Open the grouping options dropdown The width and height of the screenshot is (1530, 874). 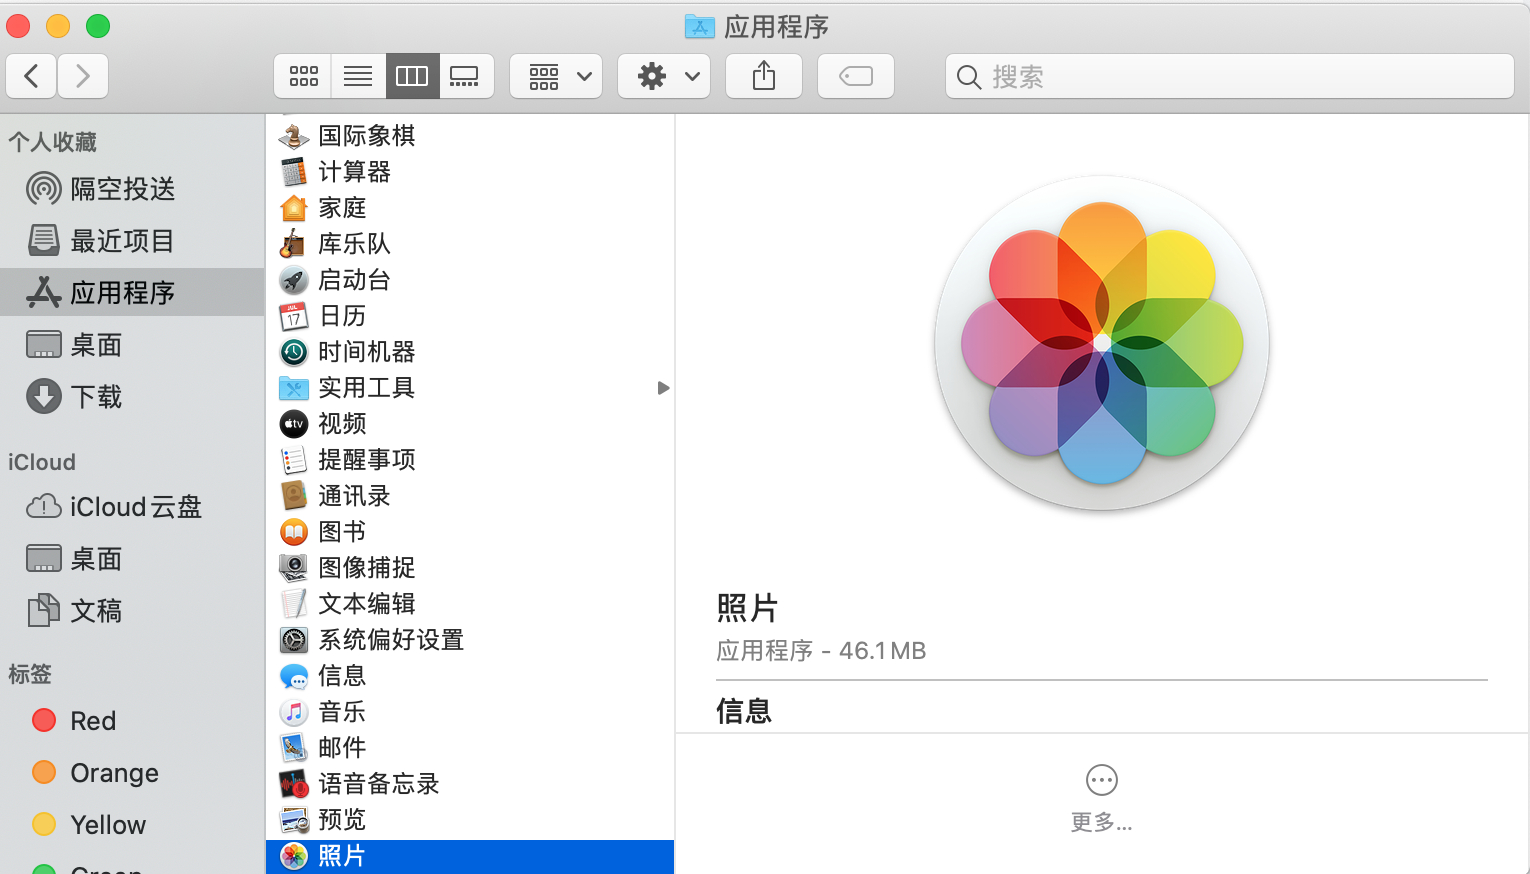556,75
